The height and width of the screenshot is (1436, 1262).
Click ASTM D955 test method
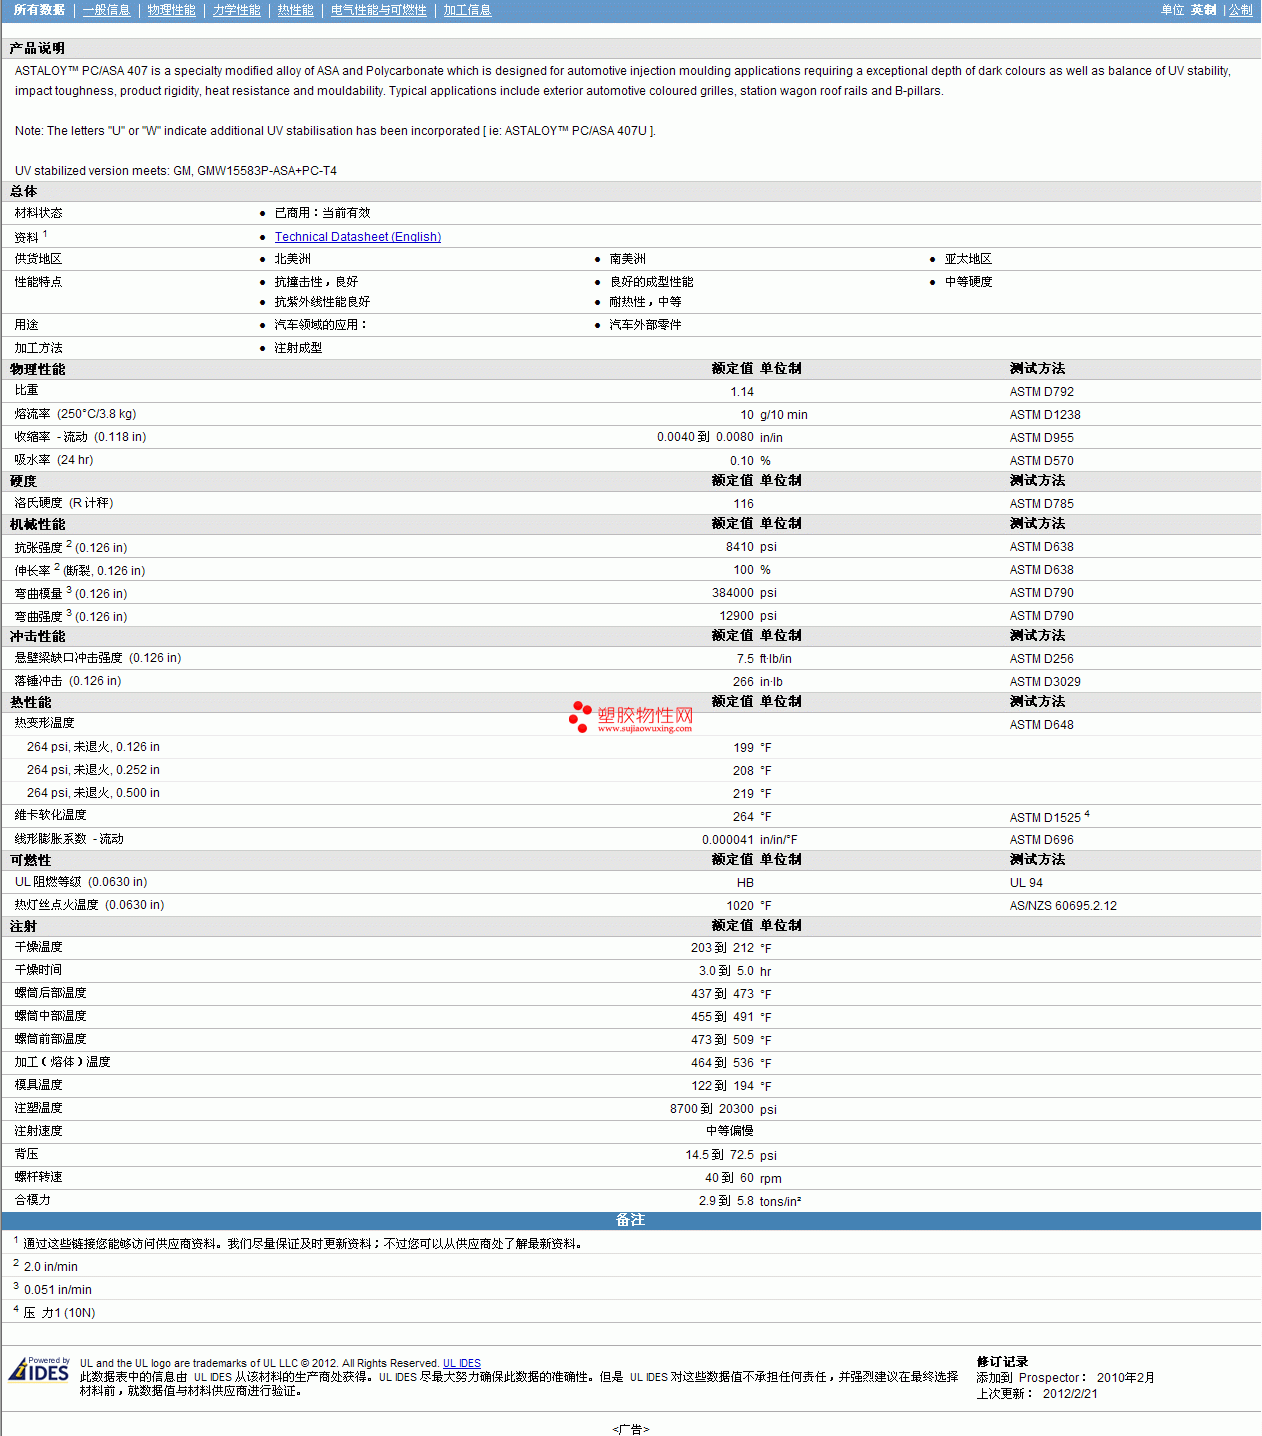point(1041,438)
